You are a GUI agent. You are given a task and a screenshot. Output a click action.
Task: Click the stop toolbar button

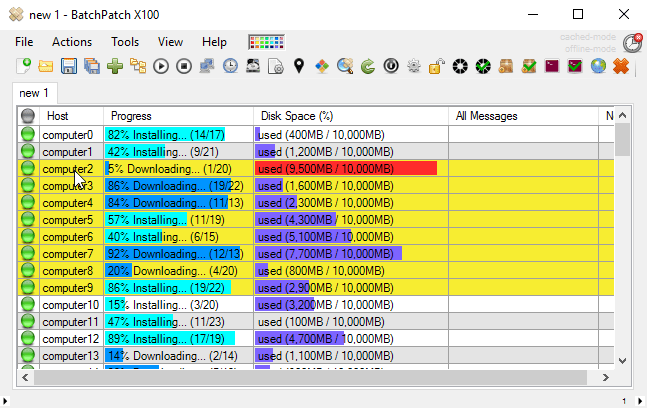(184, 66)
